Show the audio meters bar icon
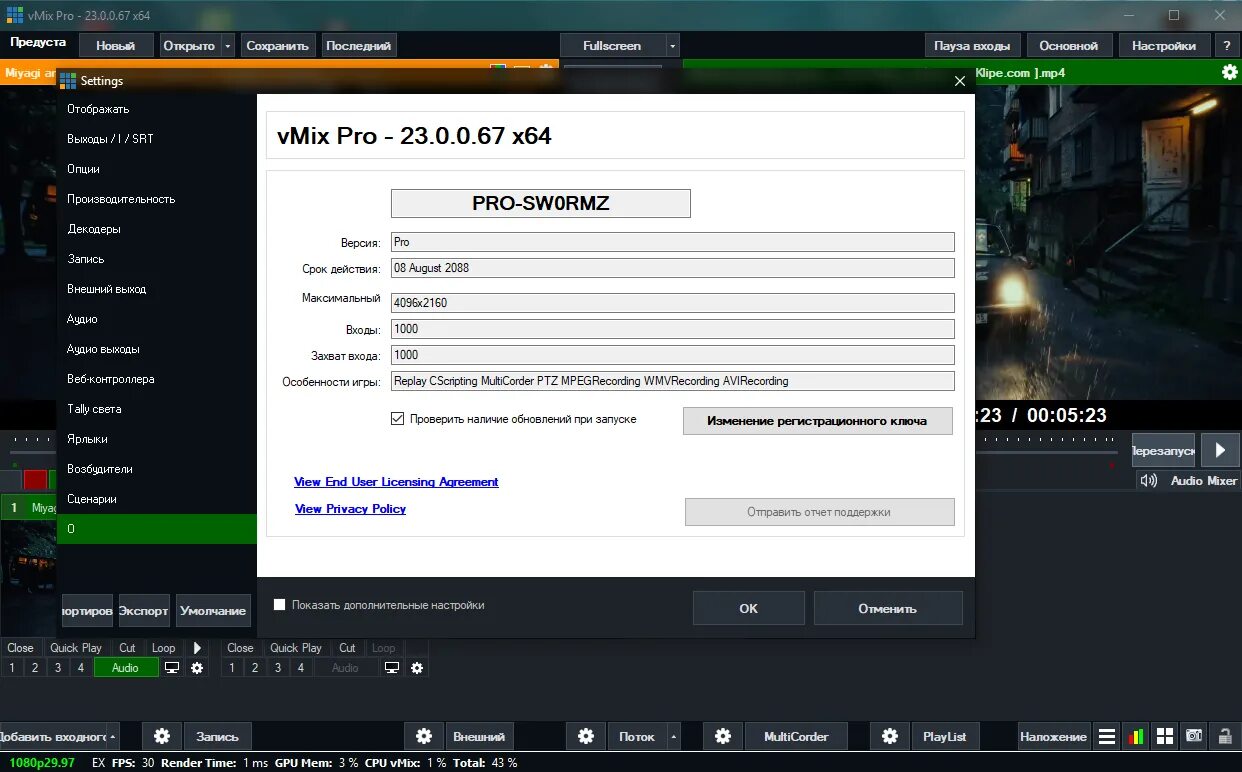This screenshot has height=772, width=1242. pos(1136,736)
